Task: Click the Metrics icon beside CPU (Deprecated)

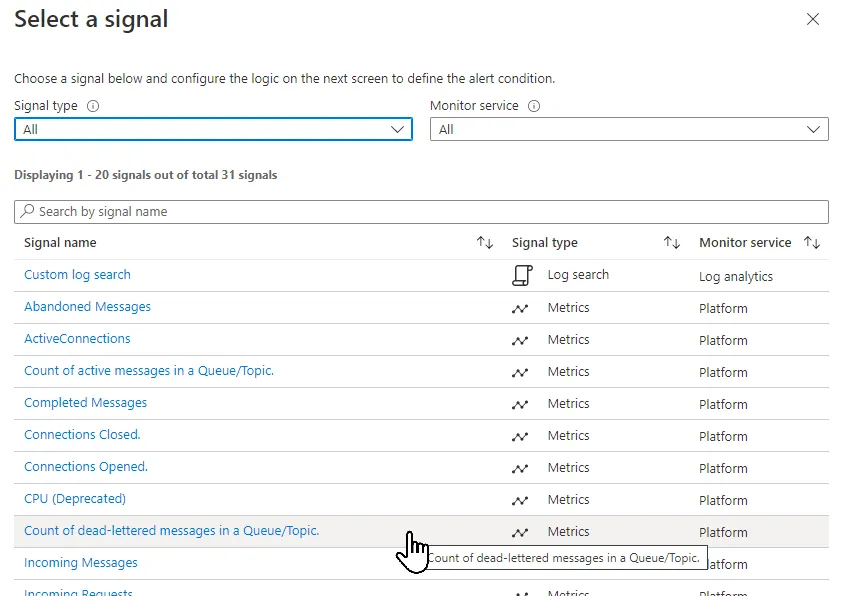Action: tap(520, 501)
